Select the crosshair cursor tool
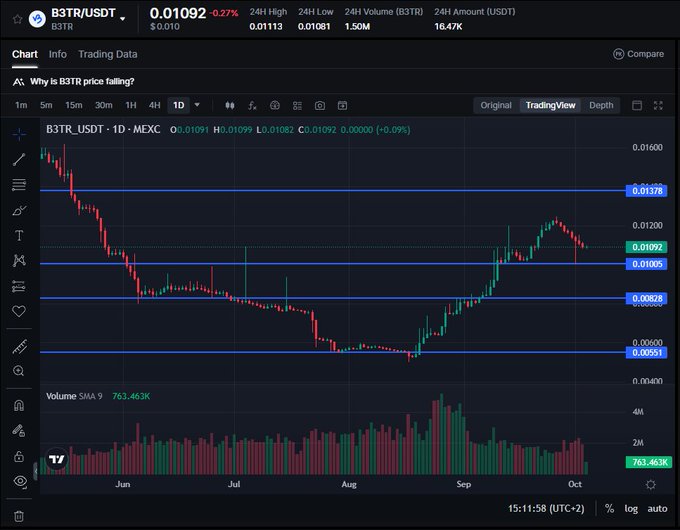680x530 pixels. pyautogui.click(x=19, y=134)
